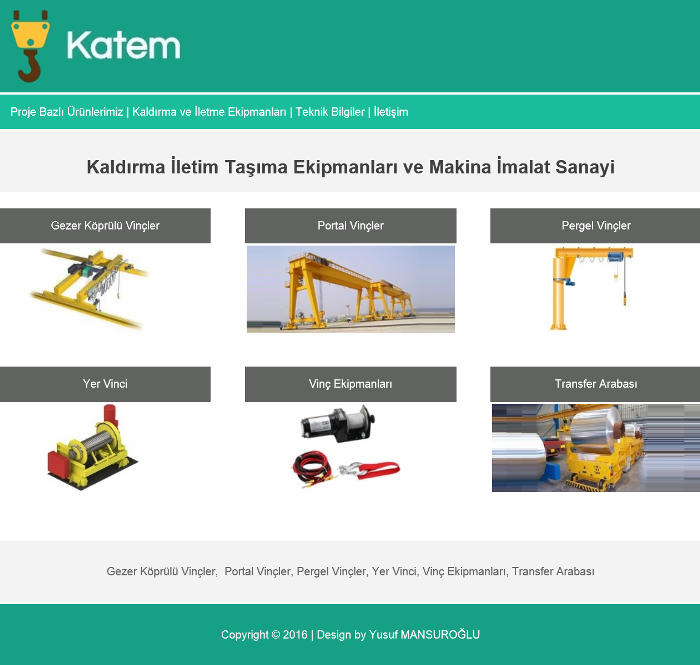This screenshot has height=665, width=700.
Task: Open the İletişim contact link
Action: 391,112
